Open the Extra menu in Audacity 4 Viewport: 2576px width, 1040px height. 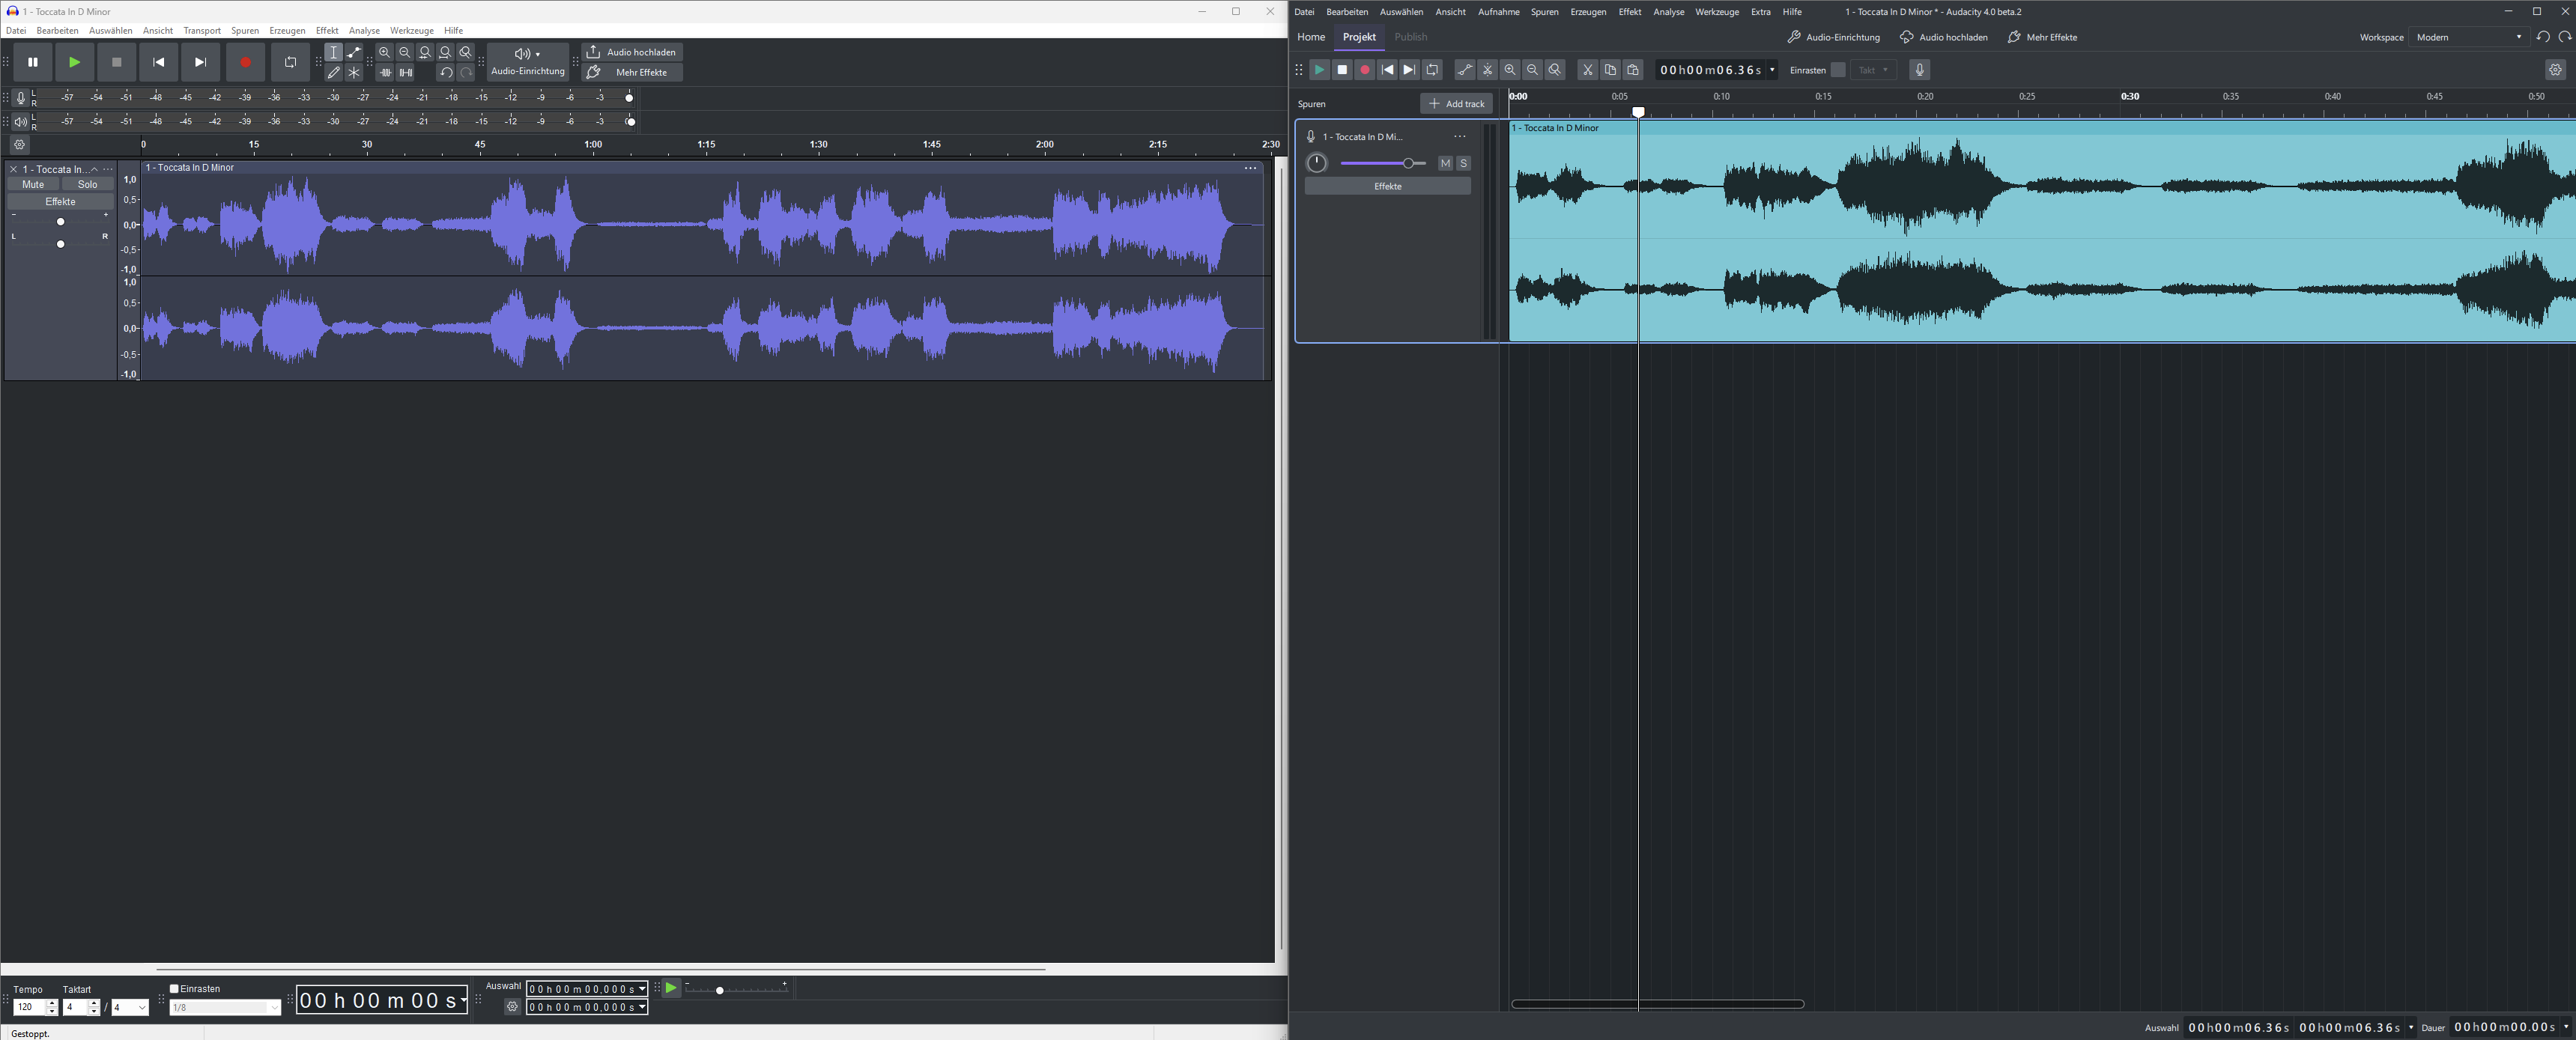point(1761,12)
